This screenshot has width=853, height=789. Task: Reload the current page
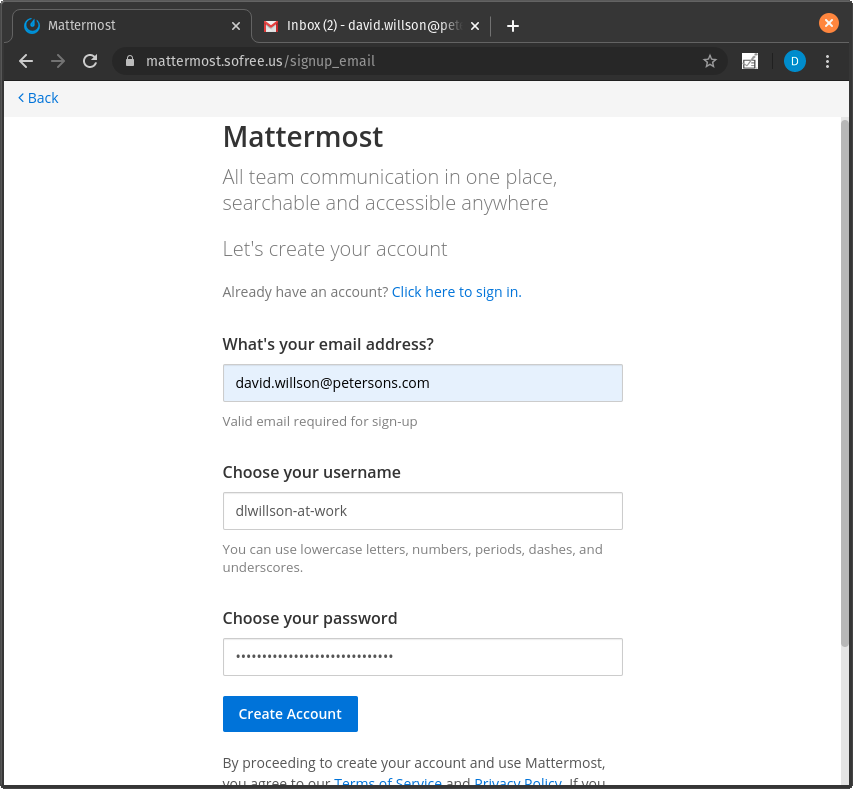90,61
